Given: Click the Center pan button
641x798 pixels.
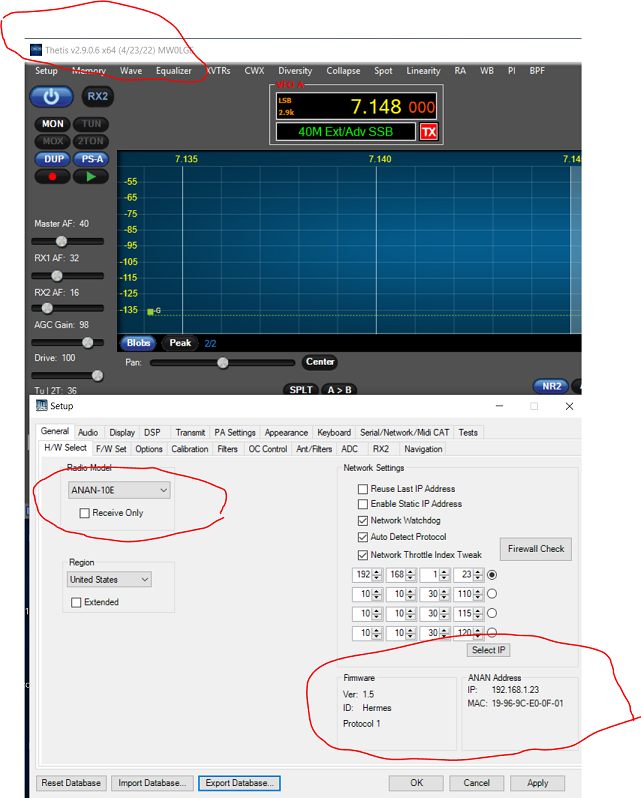Looking at the screenshot, I should coord(320,362).
